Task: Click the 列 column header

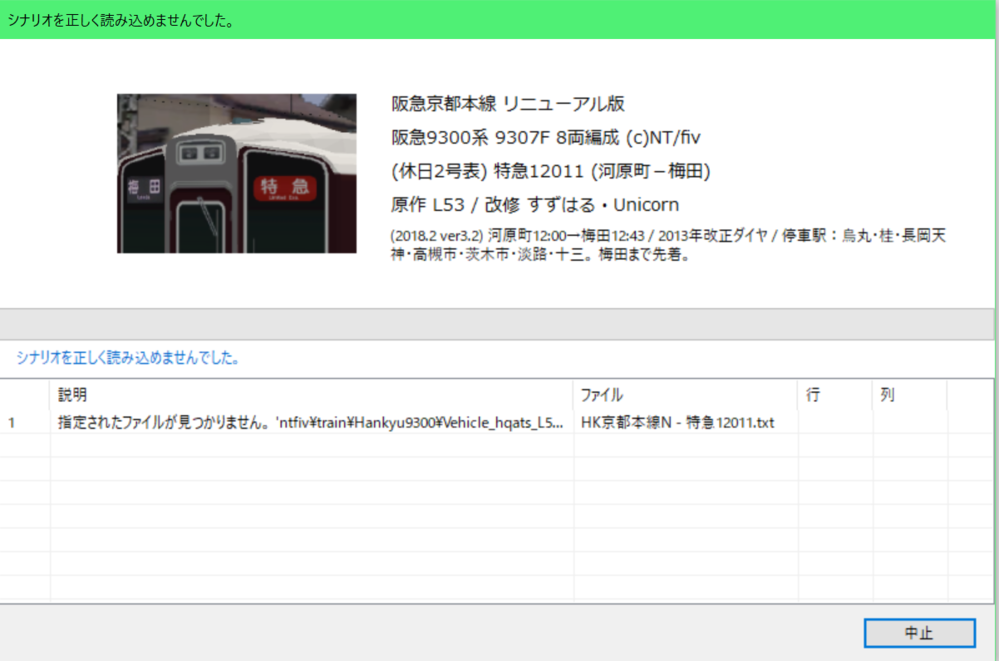Action: pos(909,395)
